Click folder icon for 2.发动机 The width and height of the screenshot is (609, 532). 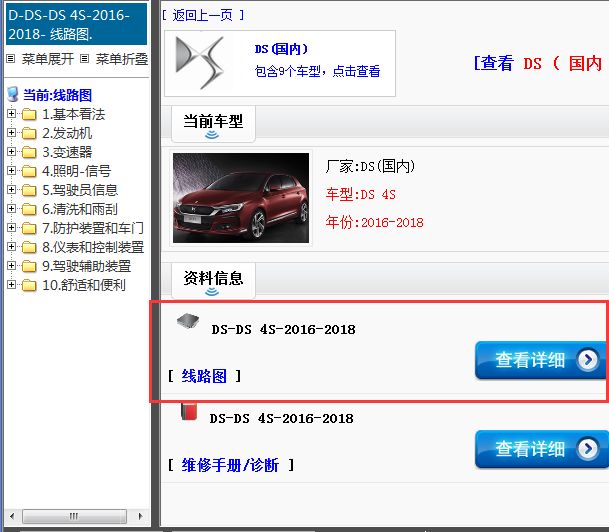click(29, 133)
